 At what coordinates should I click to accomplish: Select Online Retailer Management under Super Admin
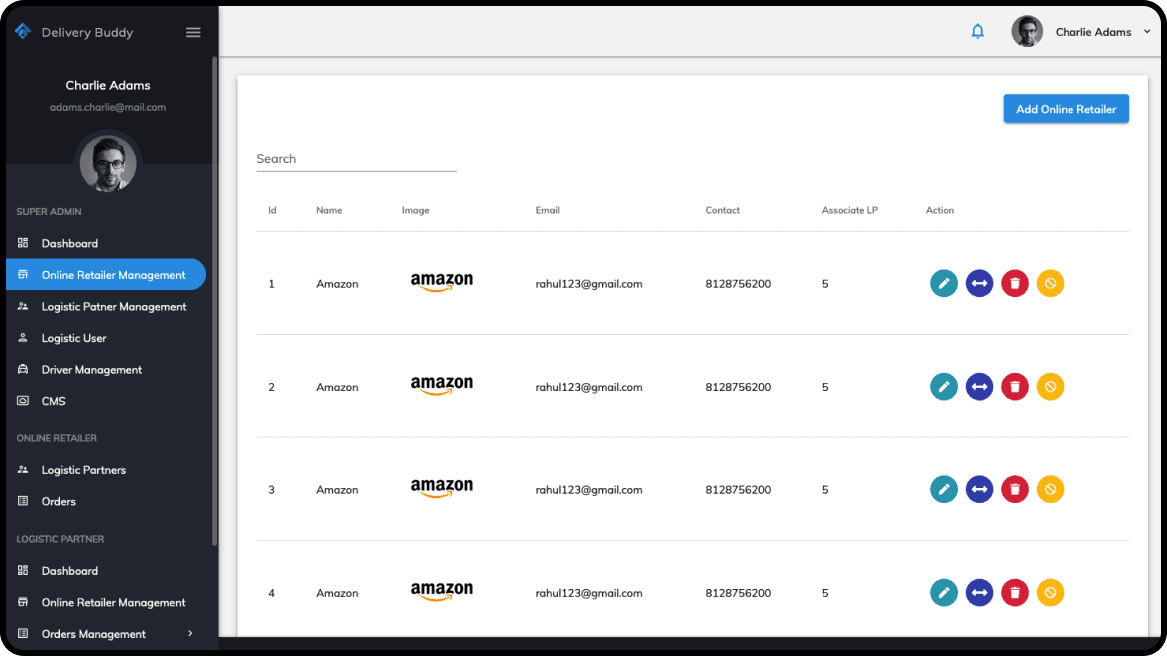tap(106, 275)
